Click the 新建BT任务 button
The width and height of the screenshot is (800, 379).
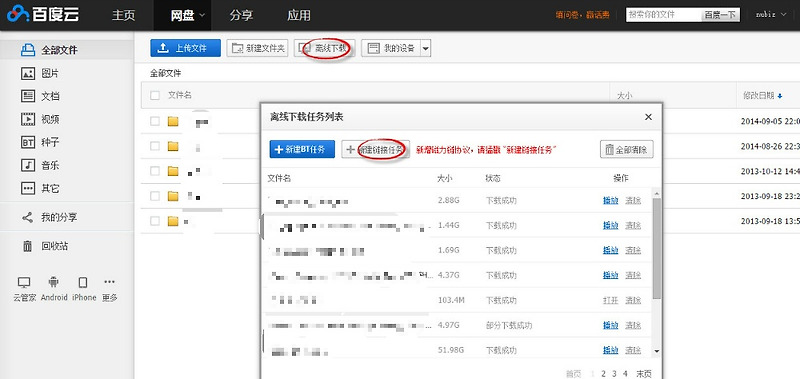[302, 149]
